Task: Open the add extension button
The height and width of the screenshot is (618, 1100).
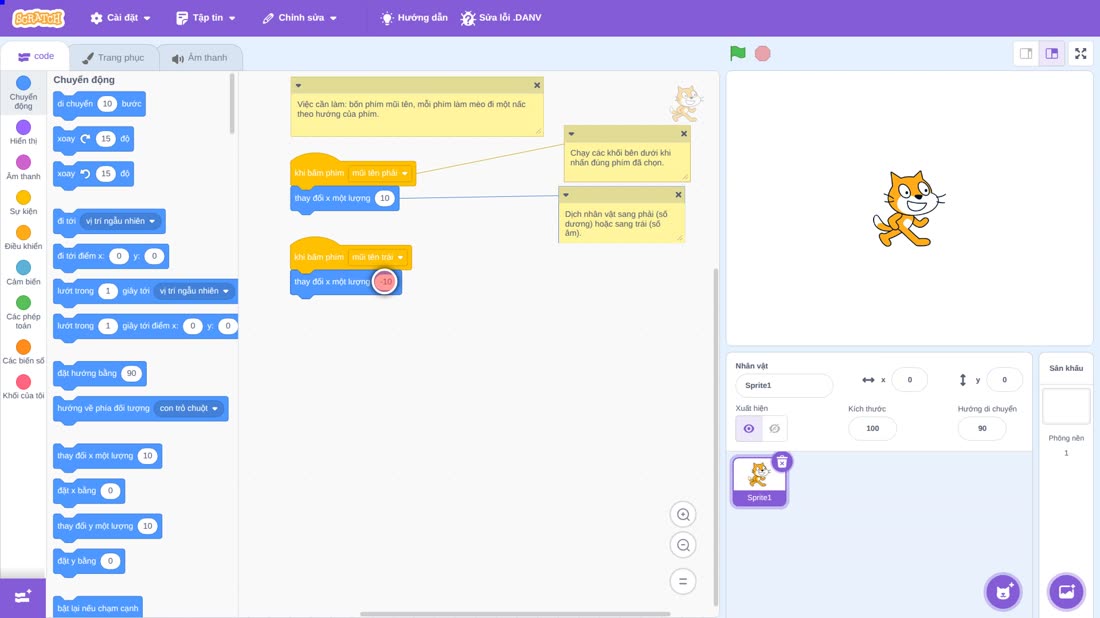Action: click(x=23, y=597)
